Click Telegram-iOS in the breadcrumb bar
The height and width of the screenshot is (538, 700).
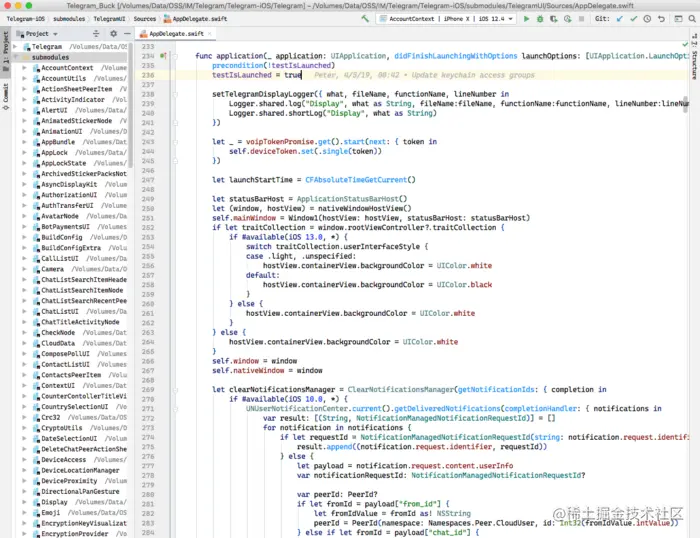[x=25, y=19]
